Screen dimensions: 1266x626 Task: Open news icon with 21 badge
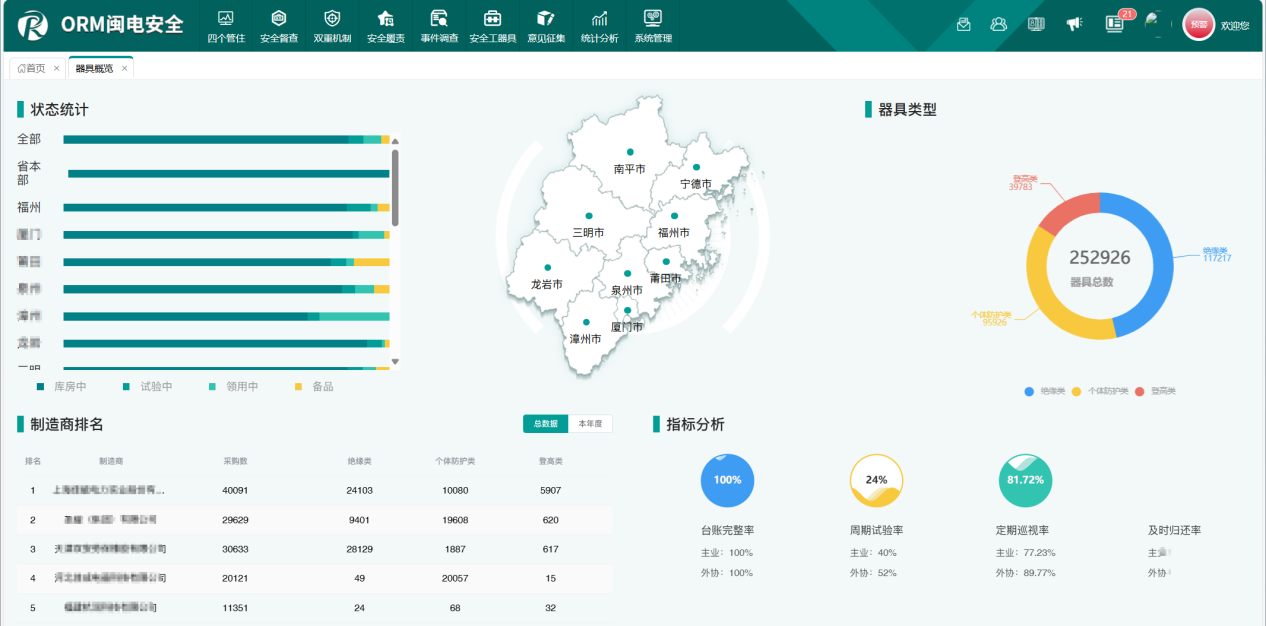pyautogui.click(x=1115, y=24)
